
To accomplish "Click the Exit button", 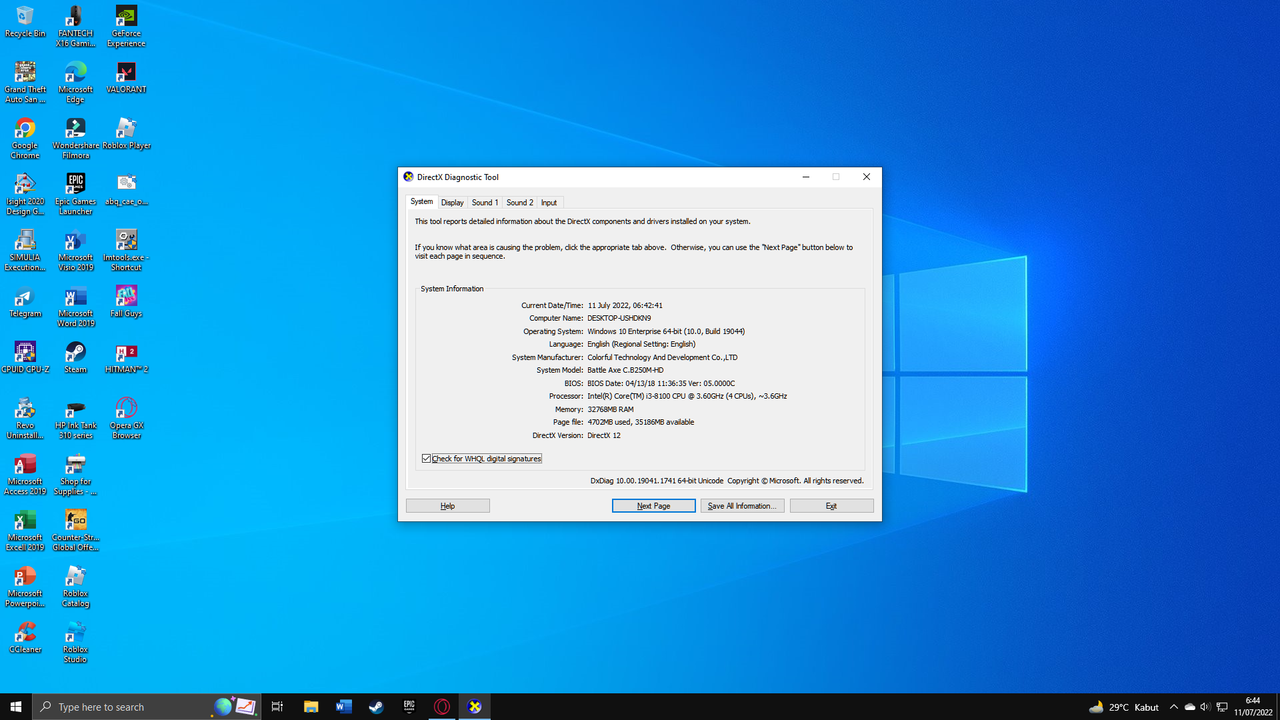I will (x=831, y=506).
